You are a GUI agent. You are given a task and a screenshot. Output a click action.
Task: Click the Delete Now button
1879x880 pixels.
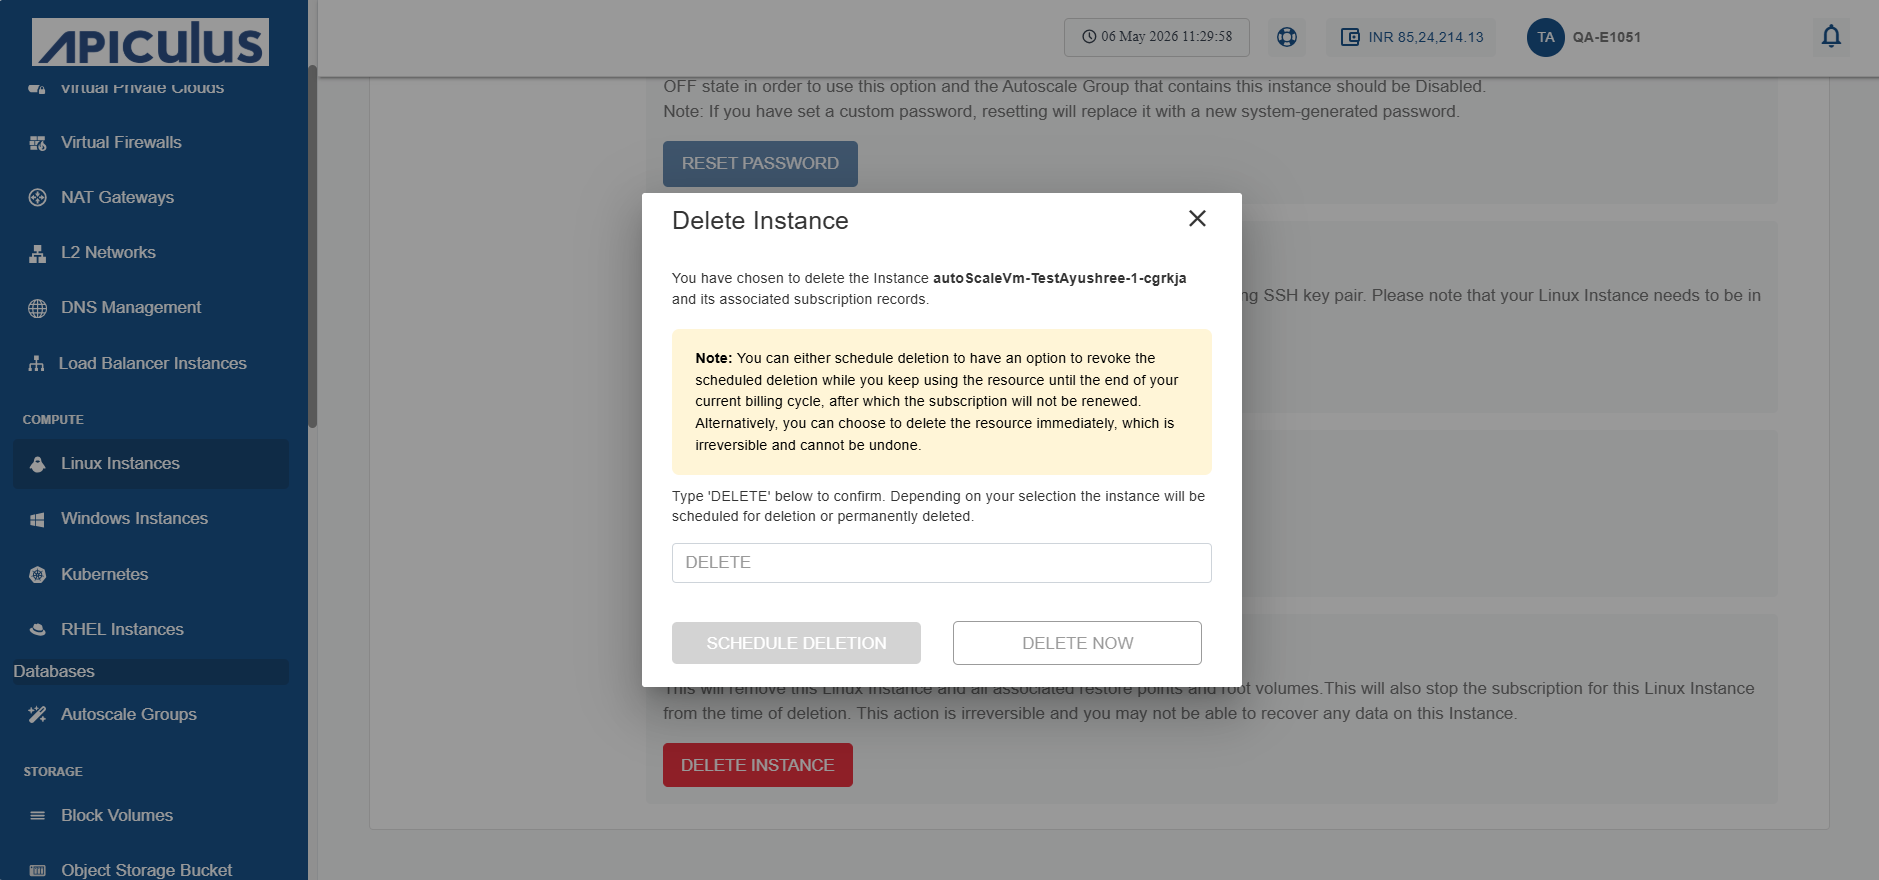click(x=1077, y=643)
